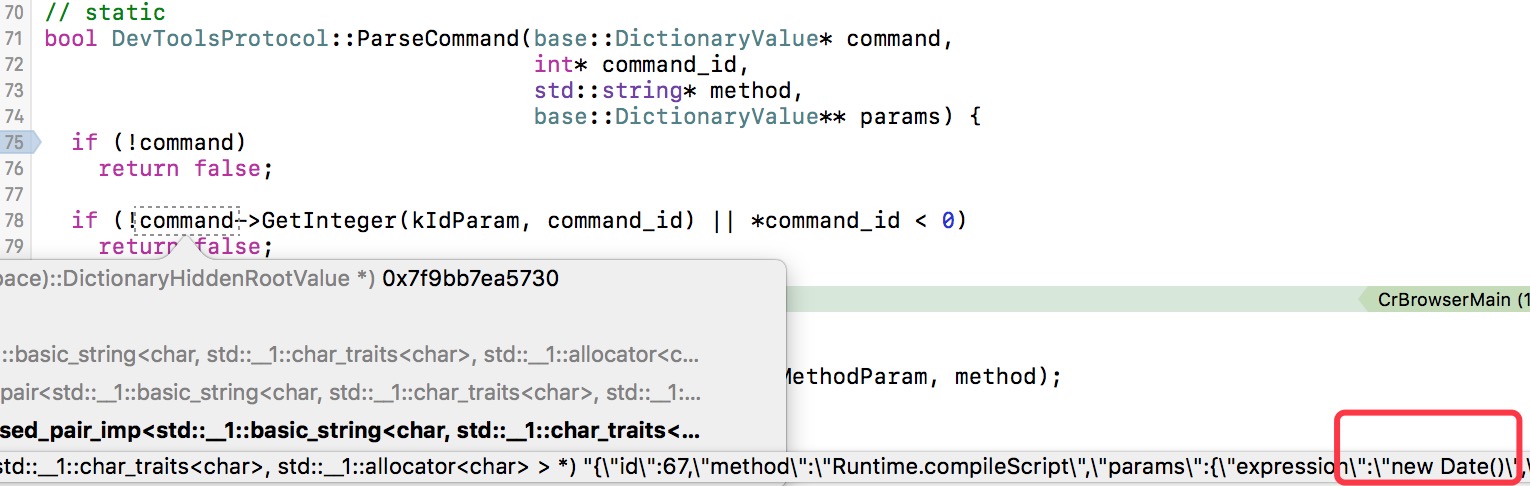
Task: Click the // static comment
Action: tap(105, 13)
